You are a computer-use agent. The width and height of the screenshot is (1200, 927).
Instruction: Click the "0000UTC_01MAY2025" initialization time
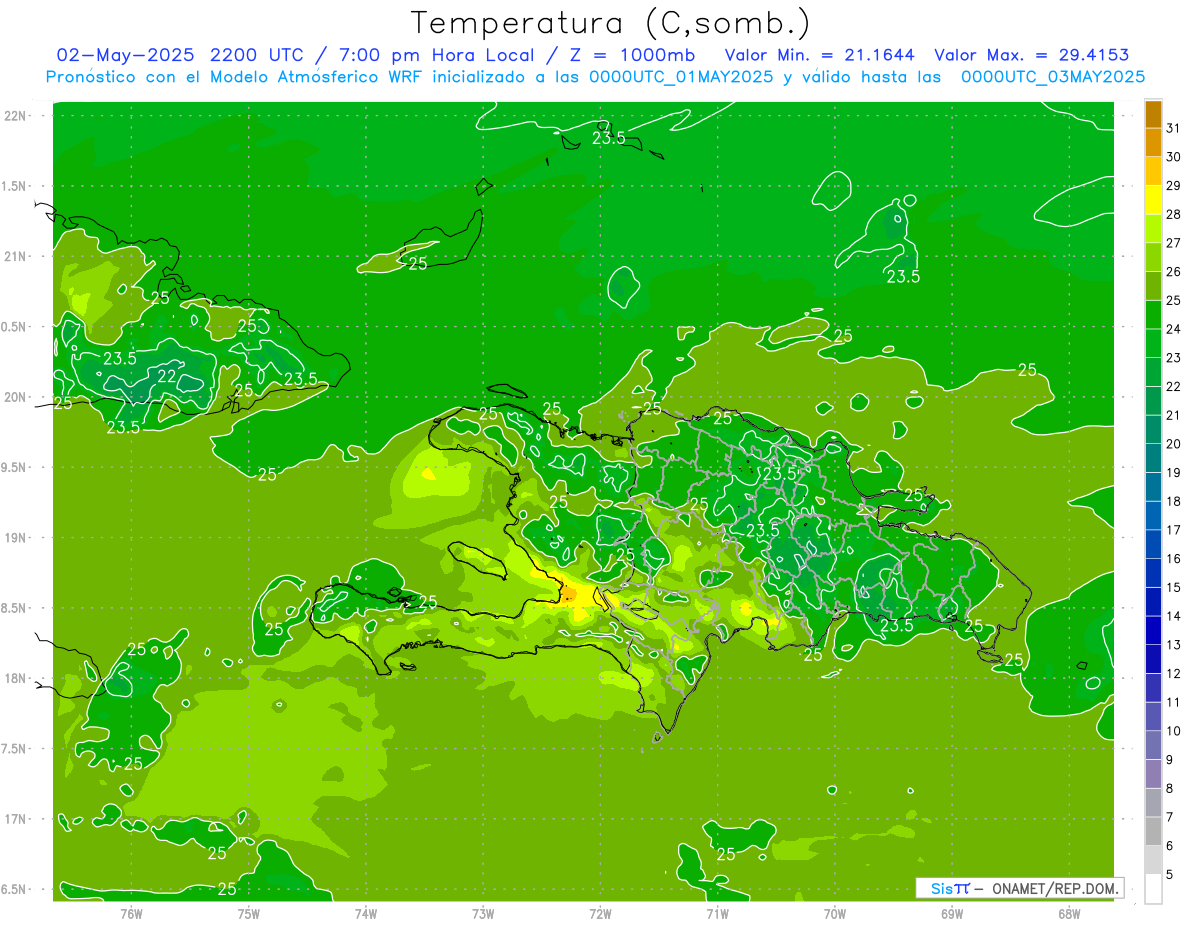pos(681,77)
